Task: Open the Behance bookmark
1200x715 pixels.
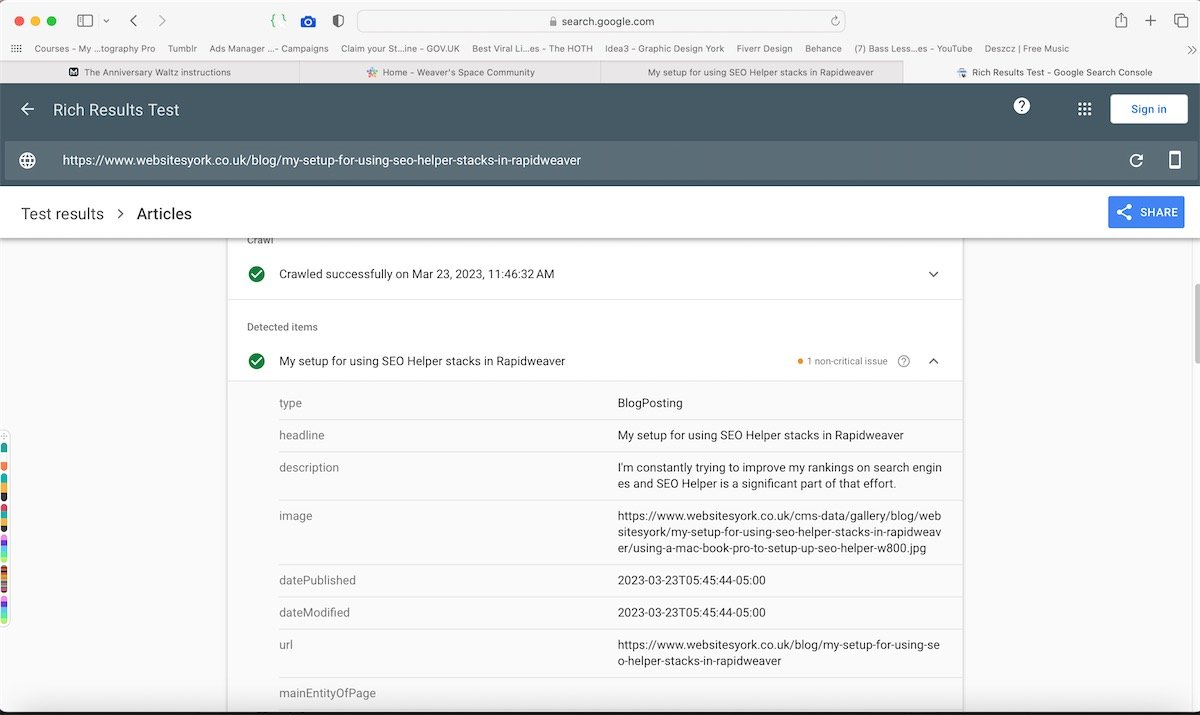Action: pos(824,48)
